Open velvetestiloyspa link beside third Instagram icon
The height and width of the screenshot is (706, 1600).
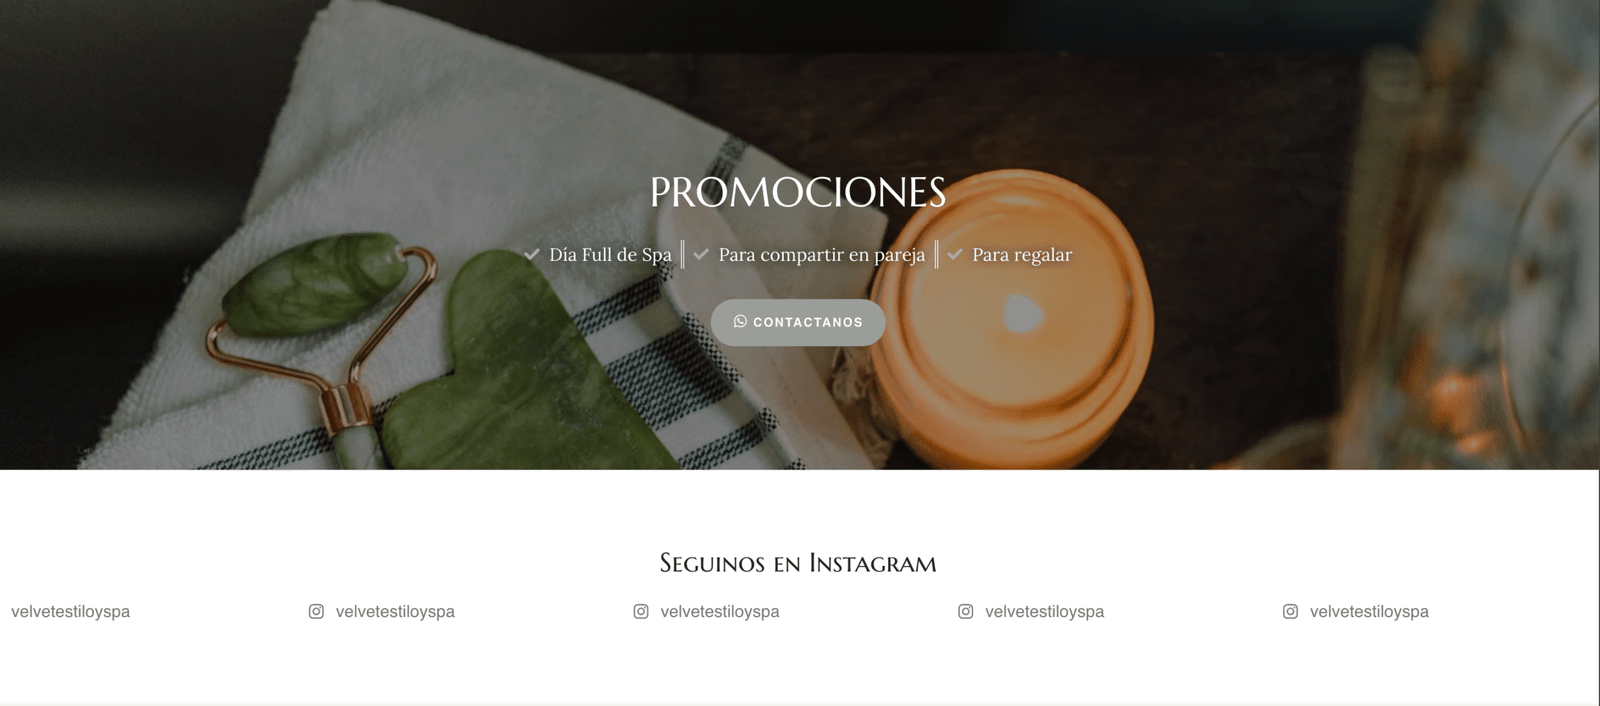pos(1045,611)
